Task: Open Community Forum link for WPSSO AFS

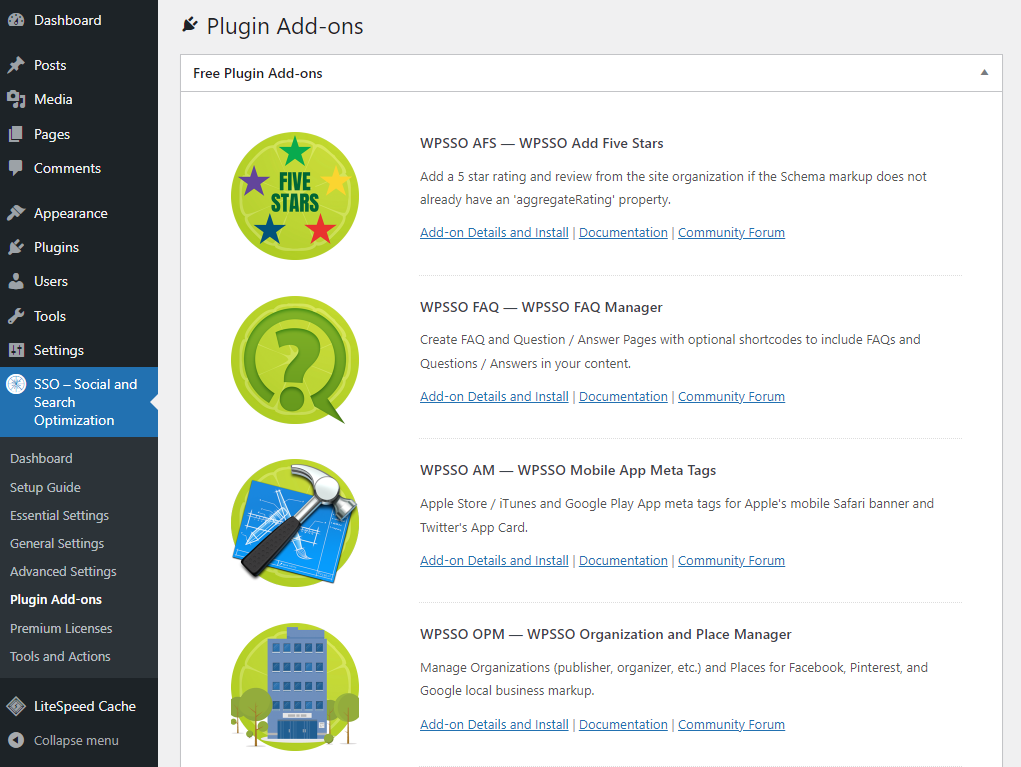Action: click(x=731, y=232)
